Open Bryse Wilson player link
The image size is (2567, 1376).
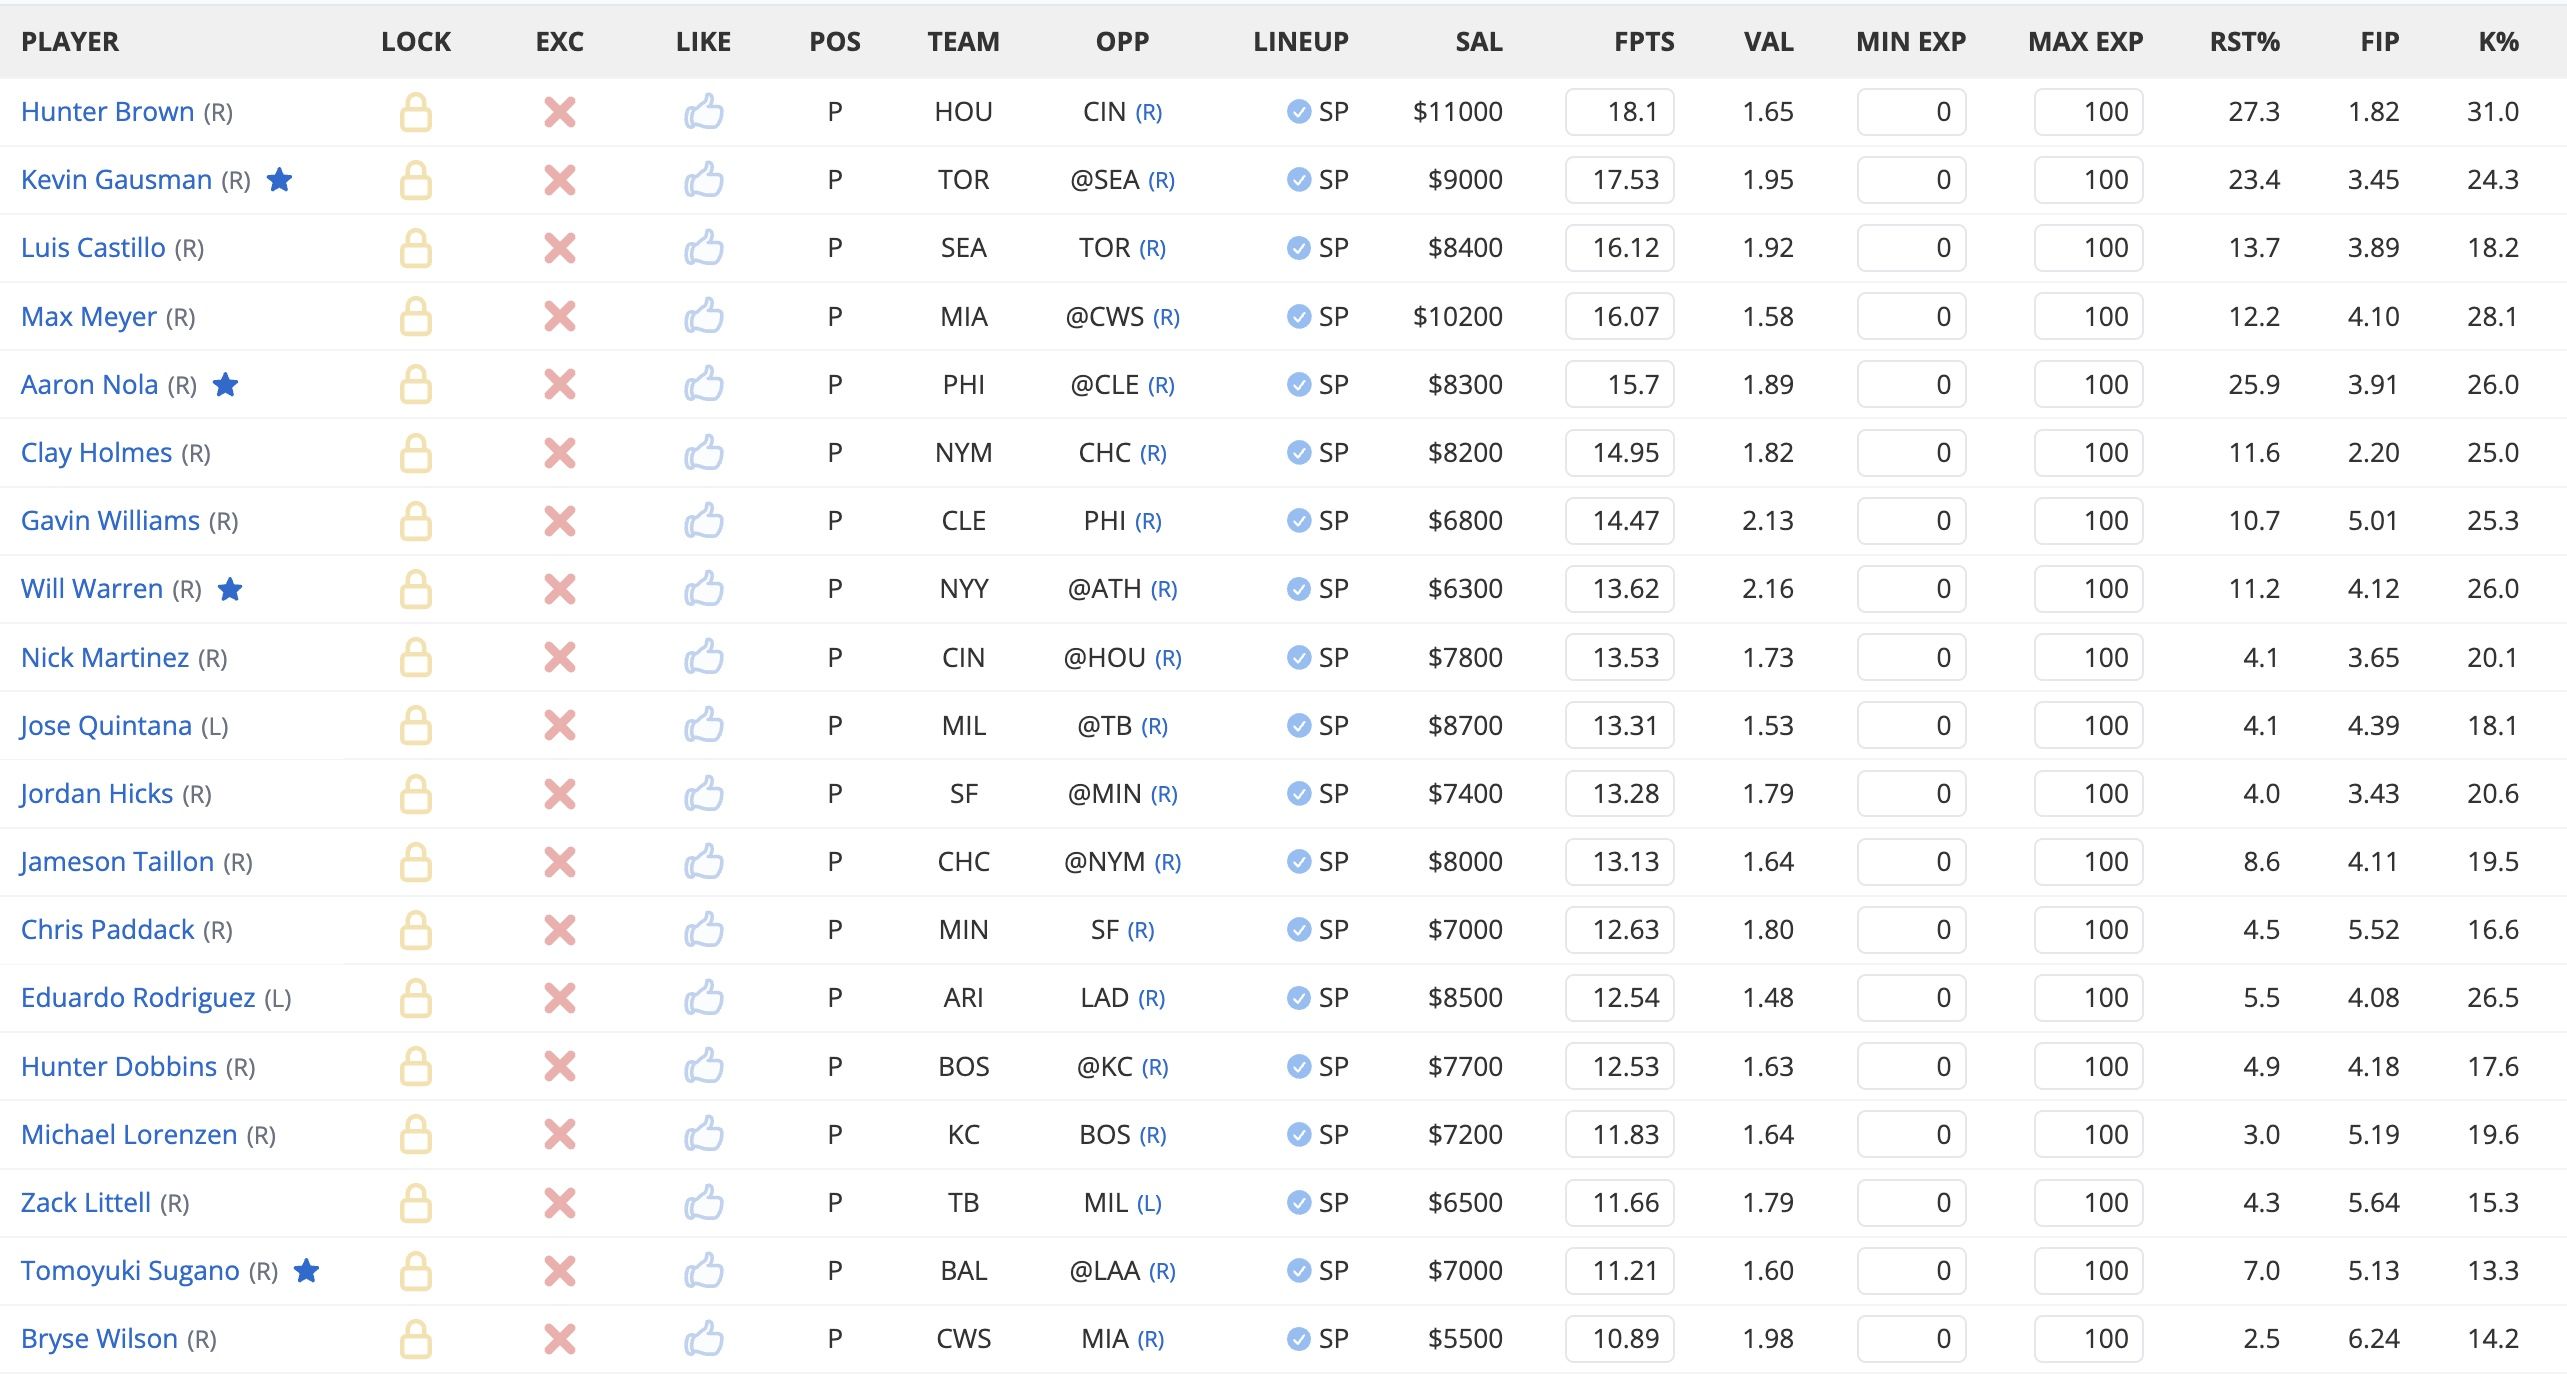pyautogui.click(x=99, y=1339)
